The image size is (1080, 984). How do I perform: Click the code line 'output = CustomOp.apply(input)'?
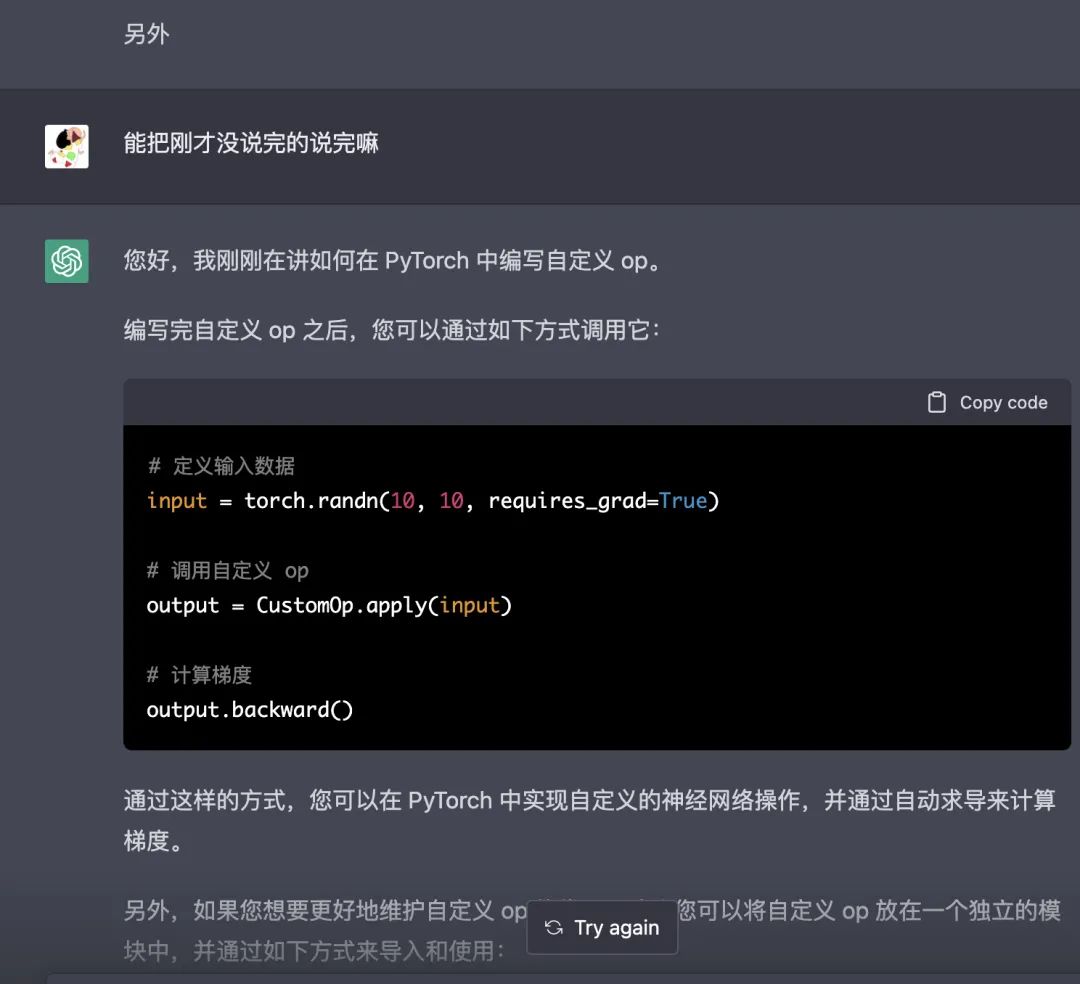click(329, 605)
